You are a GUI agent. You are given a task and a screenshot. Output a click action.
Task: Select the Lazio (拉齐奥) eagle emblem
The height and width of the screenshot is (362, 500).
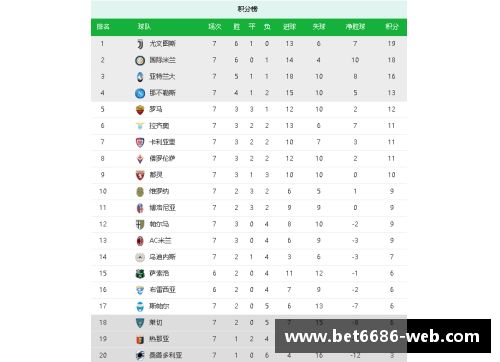(140, 126)
